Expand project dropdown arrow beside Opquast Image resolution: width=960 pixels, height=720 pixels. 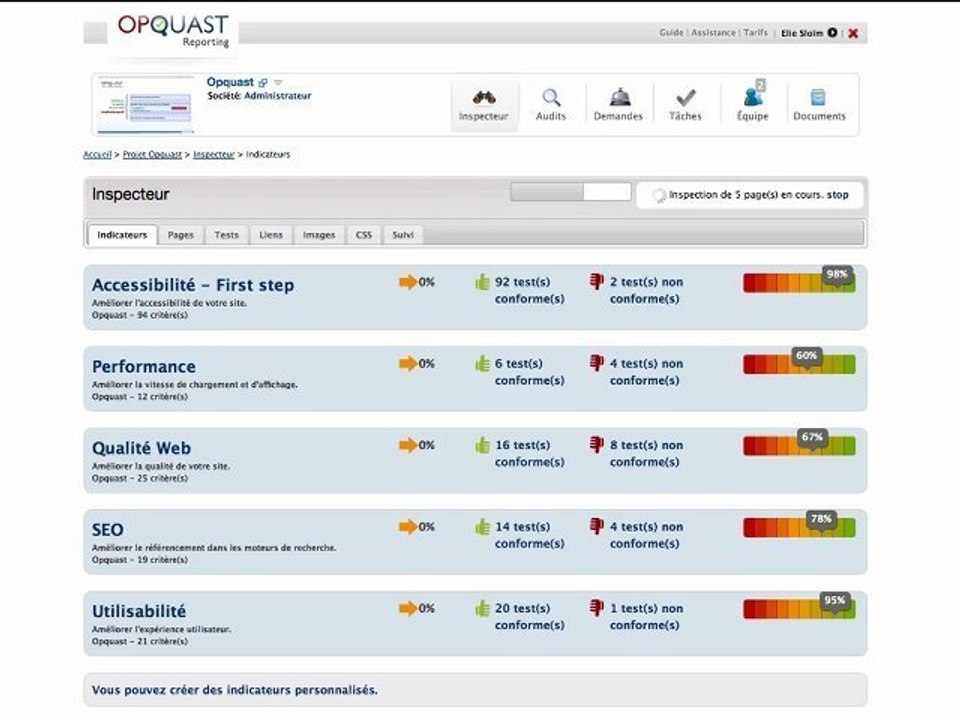(278, 82)
